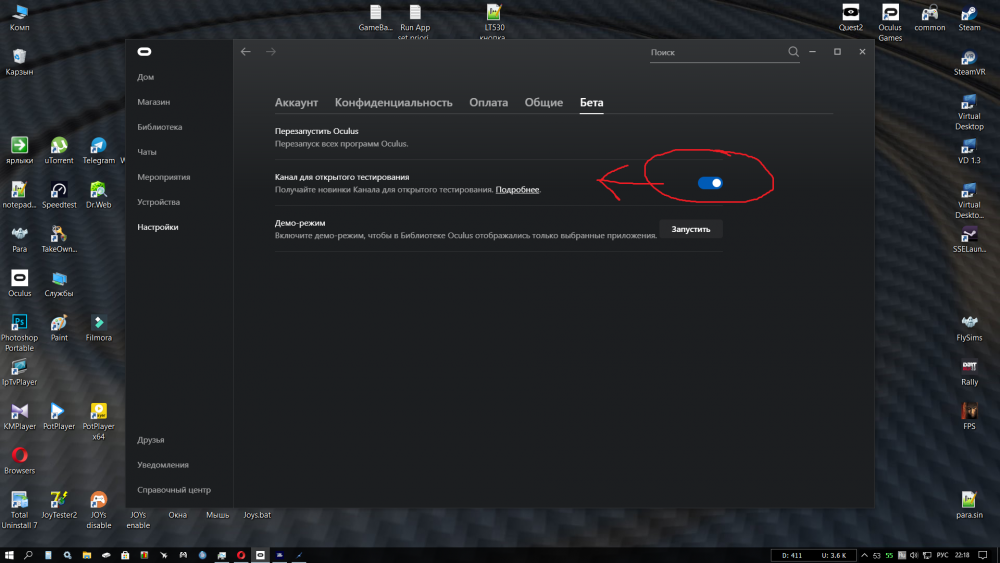Screen dimensions: 1000x563
Task: Switch to the Аккаунт tab
Action: (x=297, y=103)
